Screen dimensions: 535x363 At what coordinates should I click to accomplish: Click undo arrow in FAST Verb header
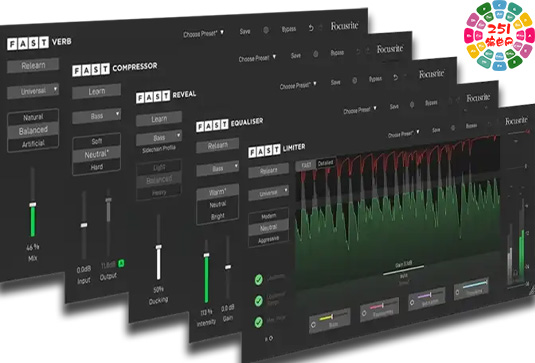(x=311, y=28)
